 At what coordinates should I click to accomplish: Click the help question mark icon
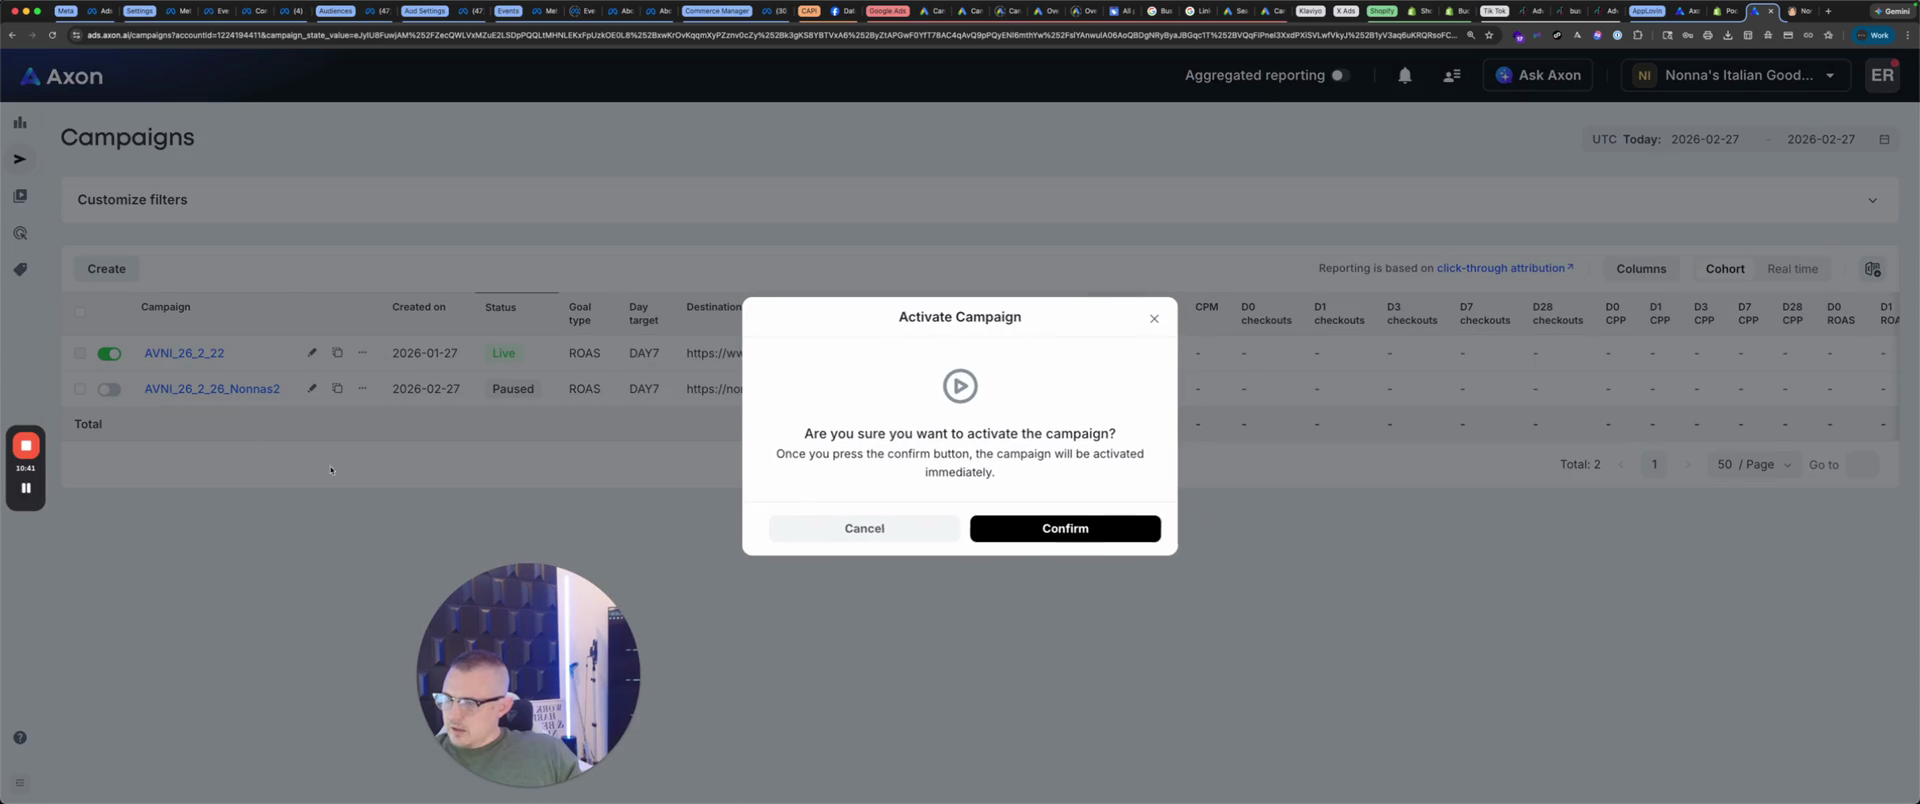click(20, 738)
